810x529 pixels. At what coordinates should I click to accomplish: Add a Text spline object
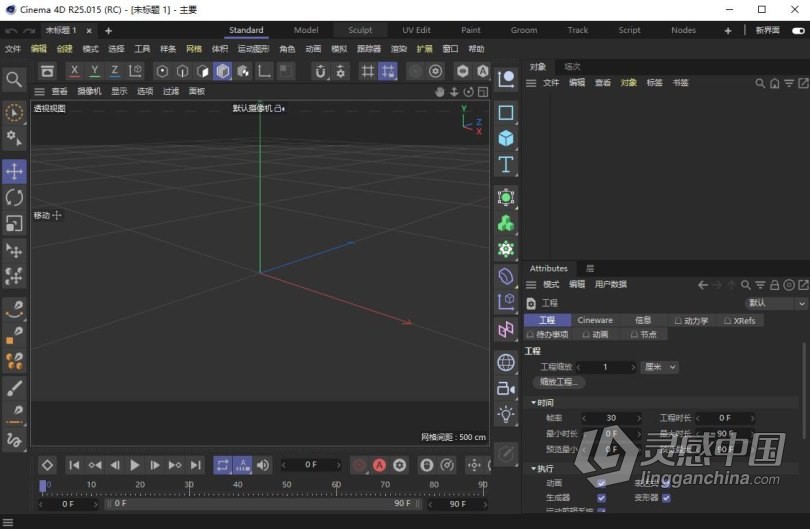(506, 164)
